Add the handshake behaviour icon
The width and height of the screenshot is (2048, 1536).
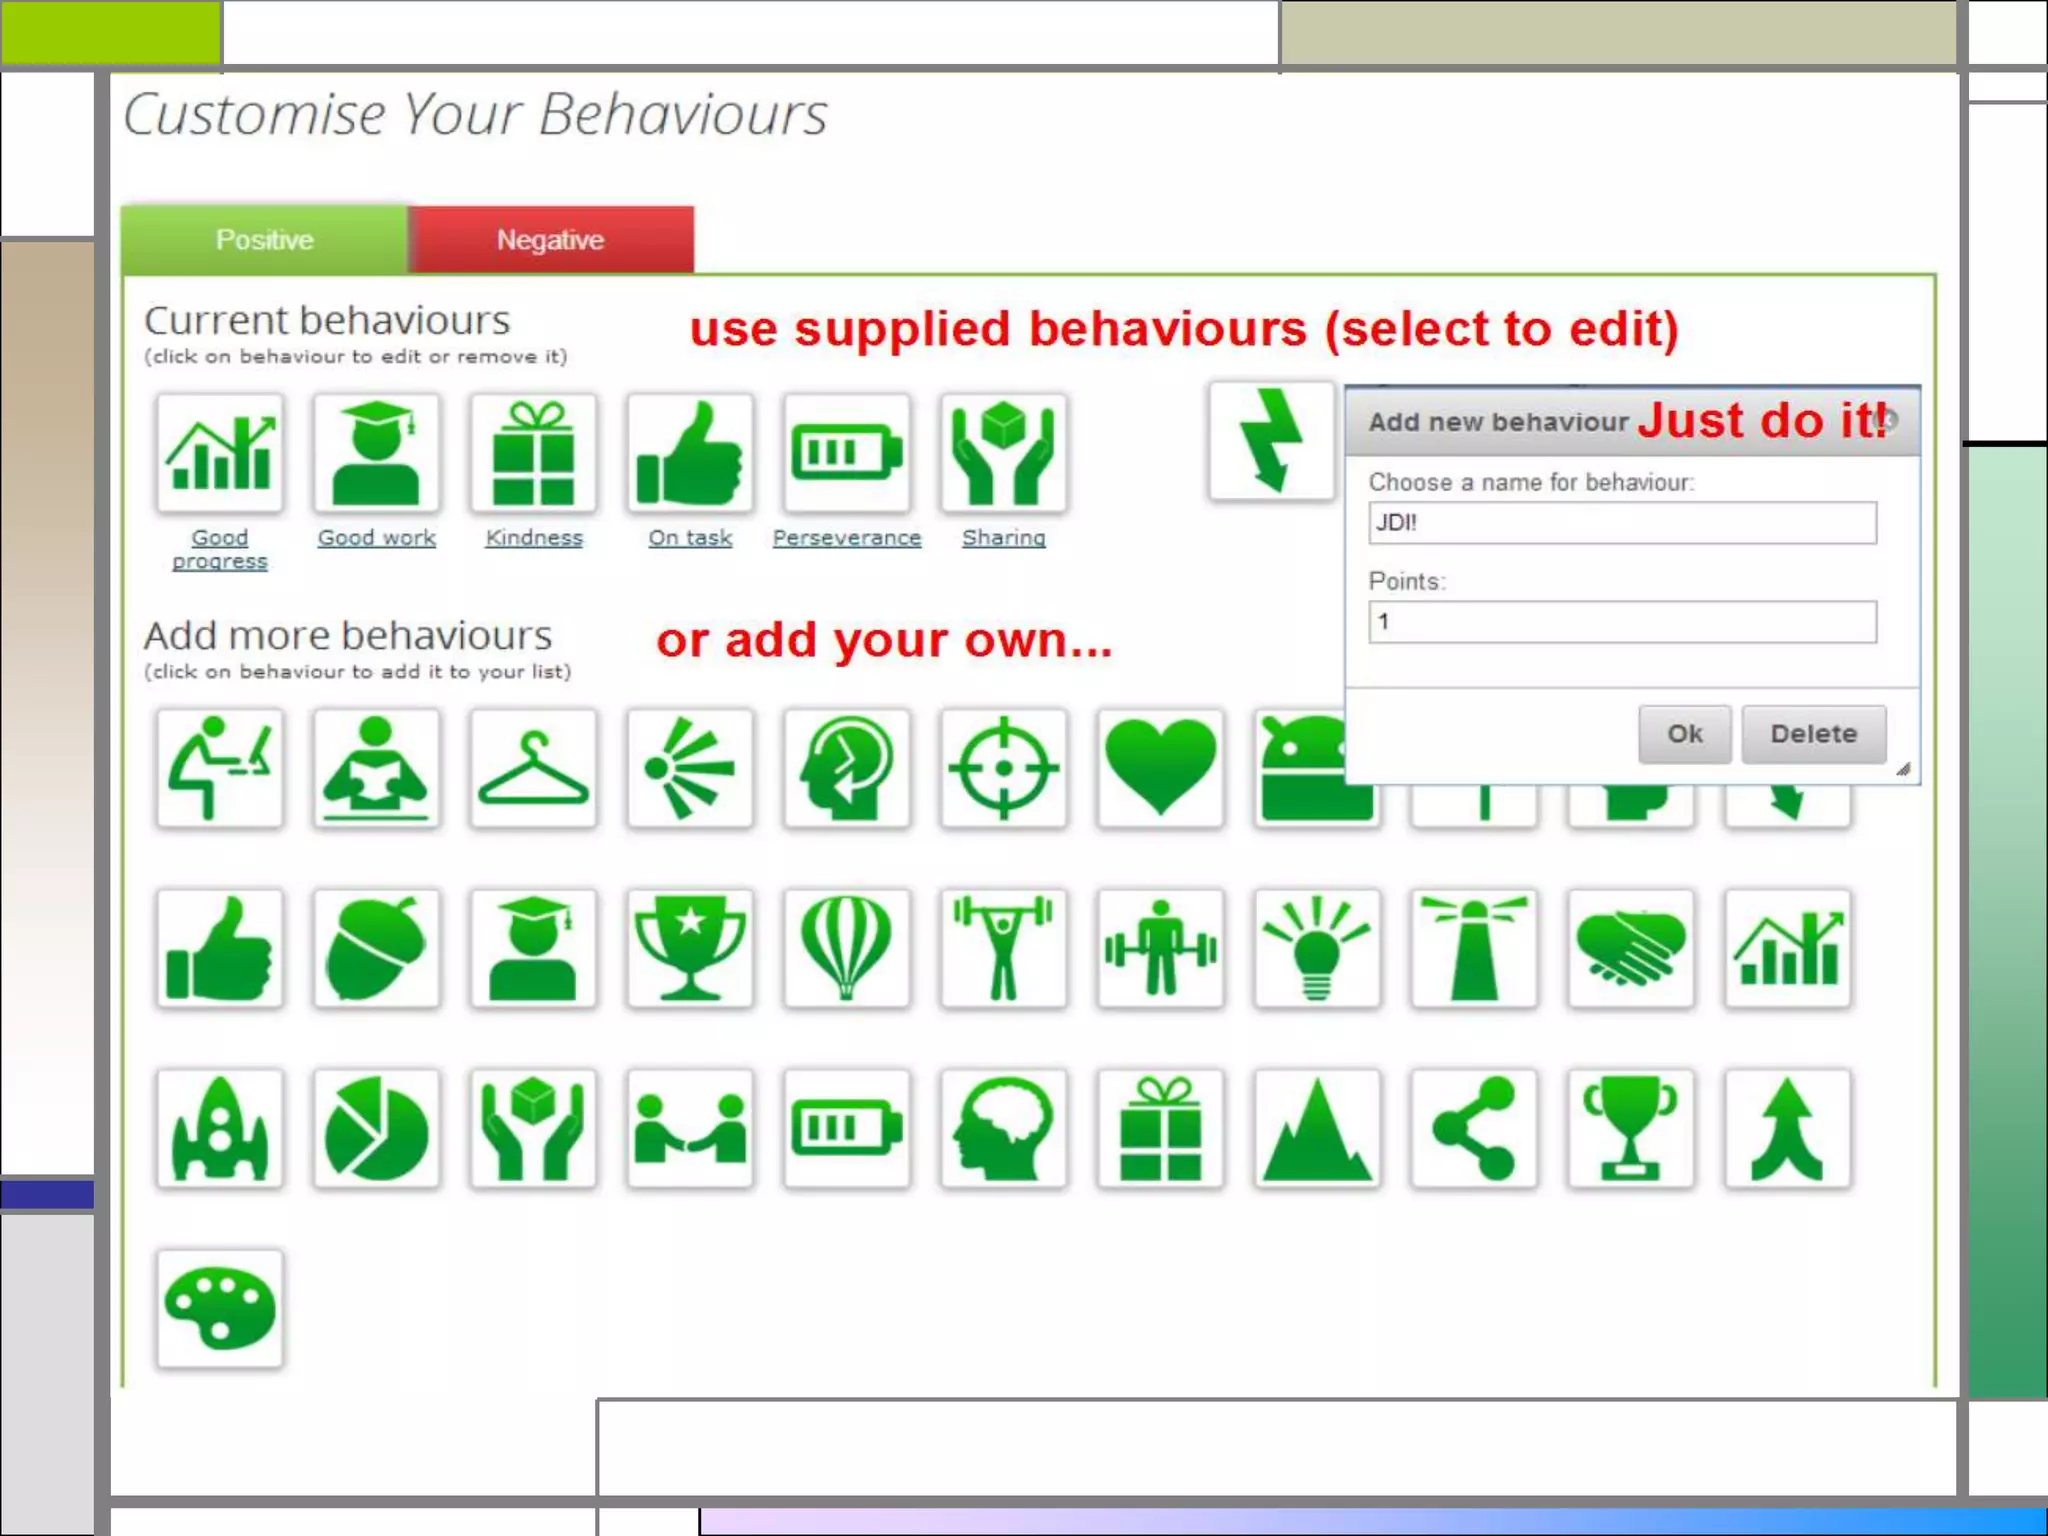(1630, 948)
